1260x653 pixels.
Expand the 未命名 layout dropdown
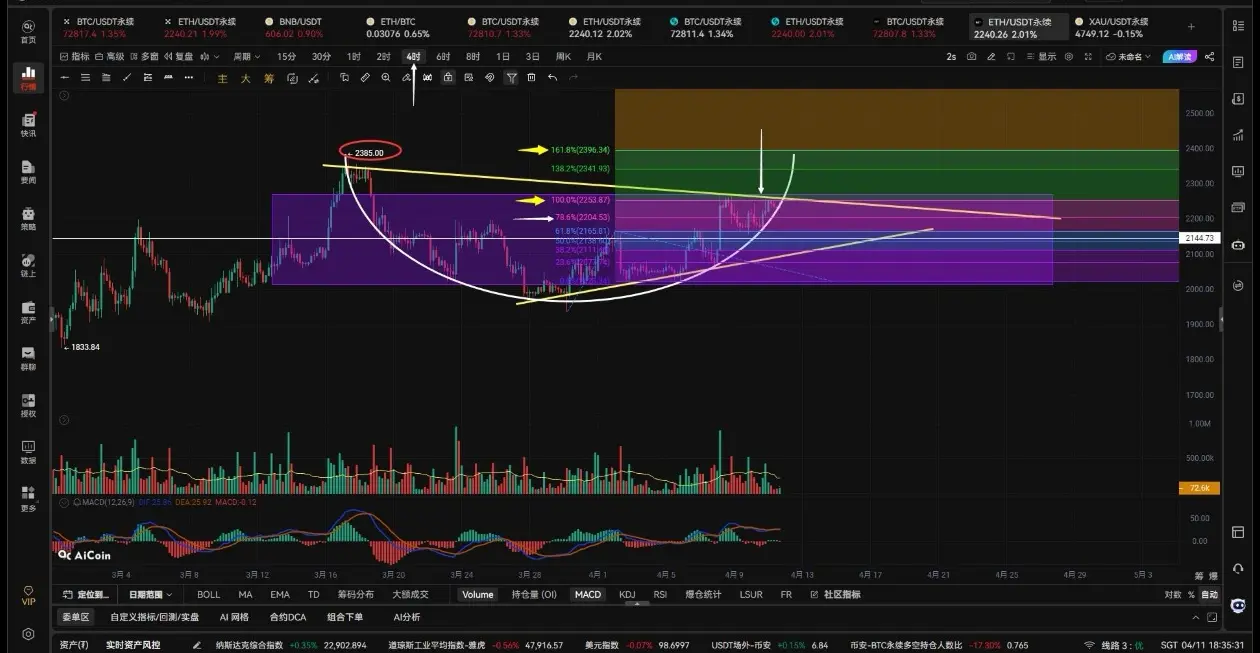coord(1129,57)
